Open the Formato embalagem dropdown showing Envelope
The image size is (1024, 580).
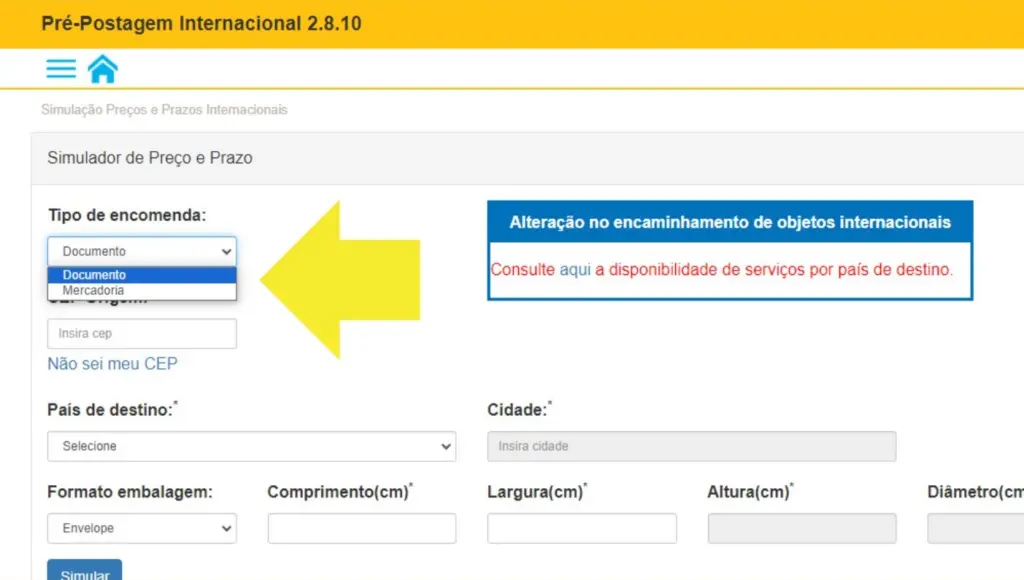[x=141, y=528]
